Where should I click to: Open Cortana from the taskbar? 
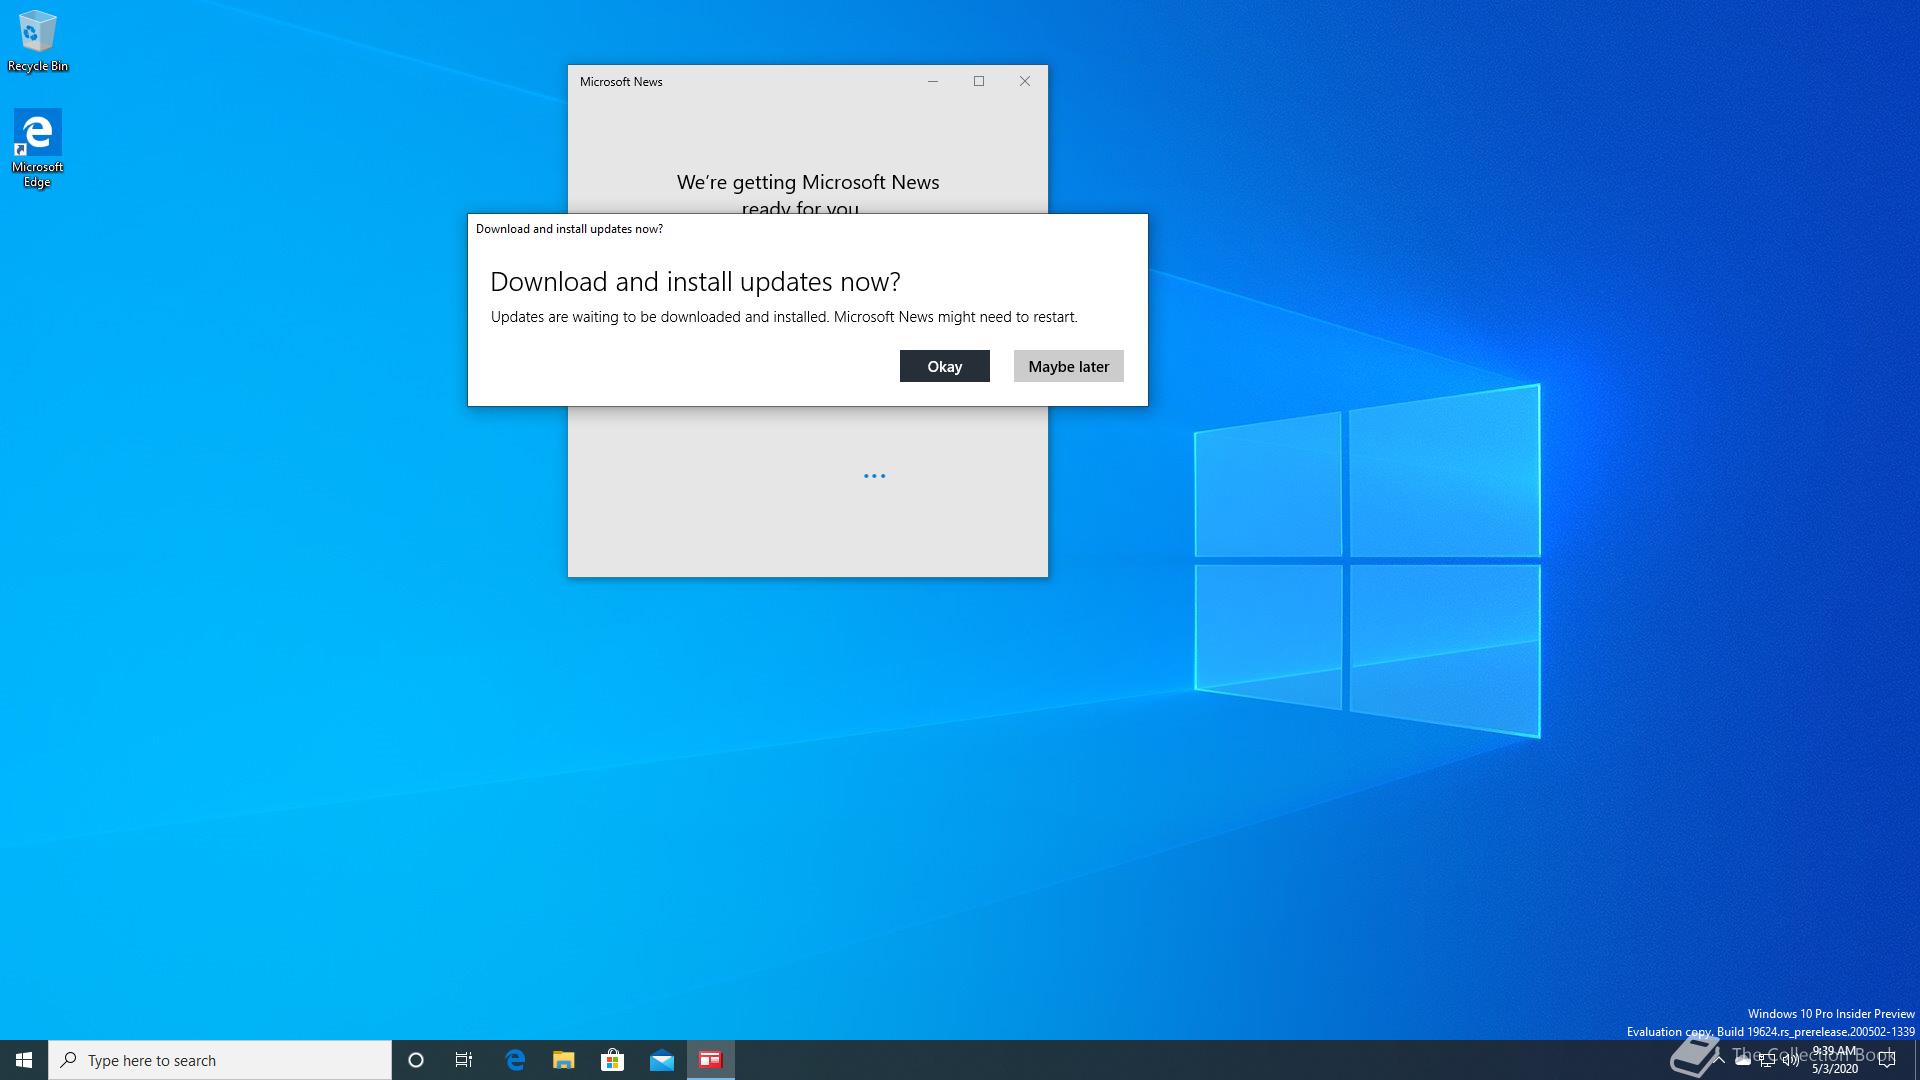coord(416,1060)
